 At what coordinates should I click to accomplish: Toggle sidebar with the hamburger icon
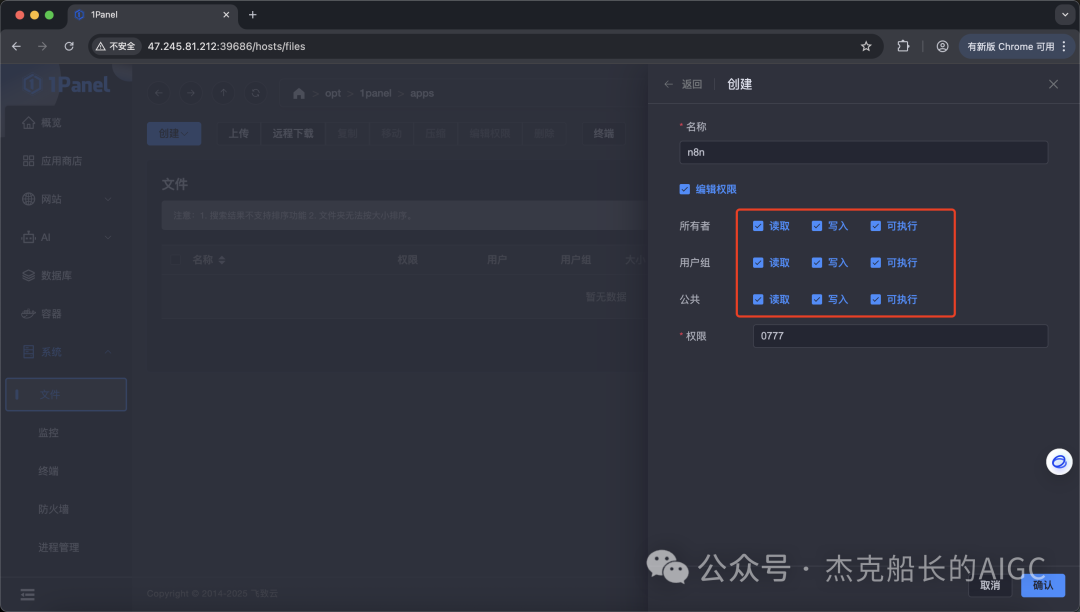pyautogui.click(x=28, y=594)
